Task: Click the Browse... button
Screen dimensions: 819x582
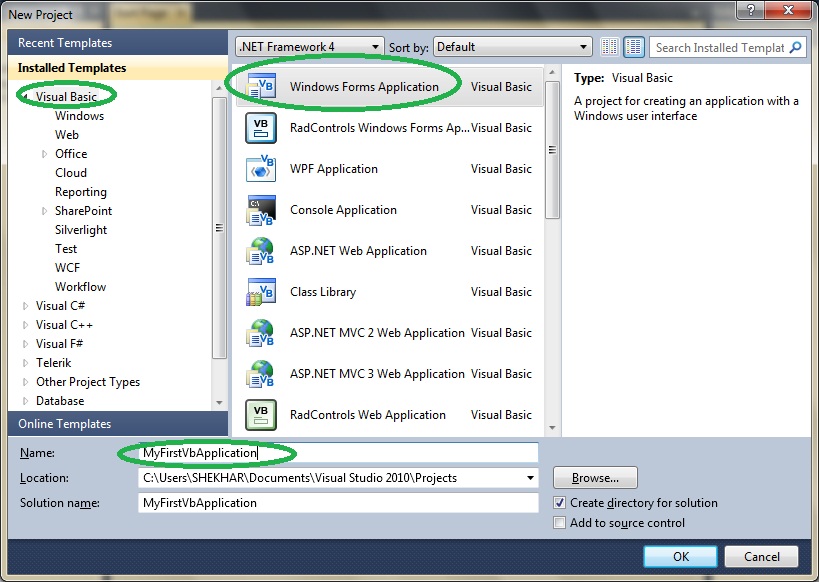Action: click(595, 478)
